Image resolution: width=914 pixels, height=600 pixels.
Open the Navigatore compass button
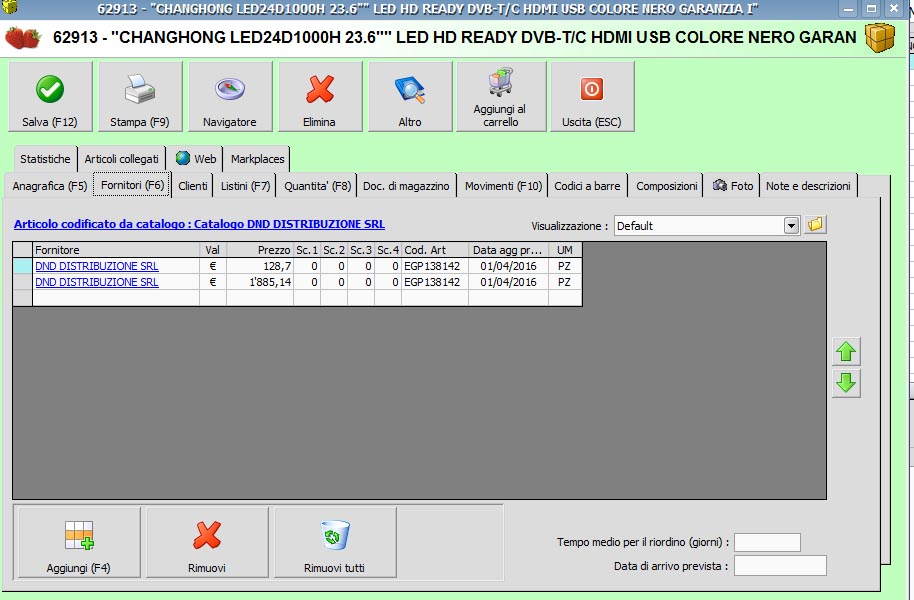tap(230, 97)
